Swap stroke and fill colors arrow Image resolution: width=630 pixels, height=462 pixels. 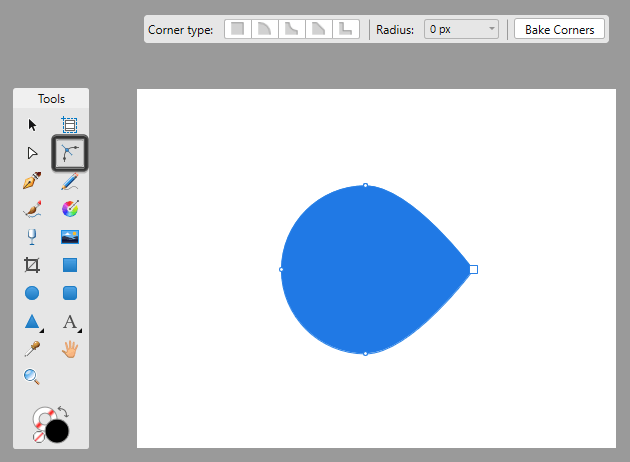63,411
